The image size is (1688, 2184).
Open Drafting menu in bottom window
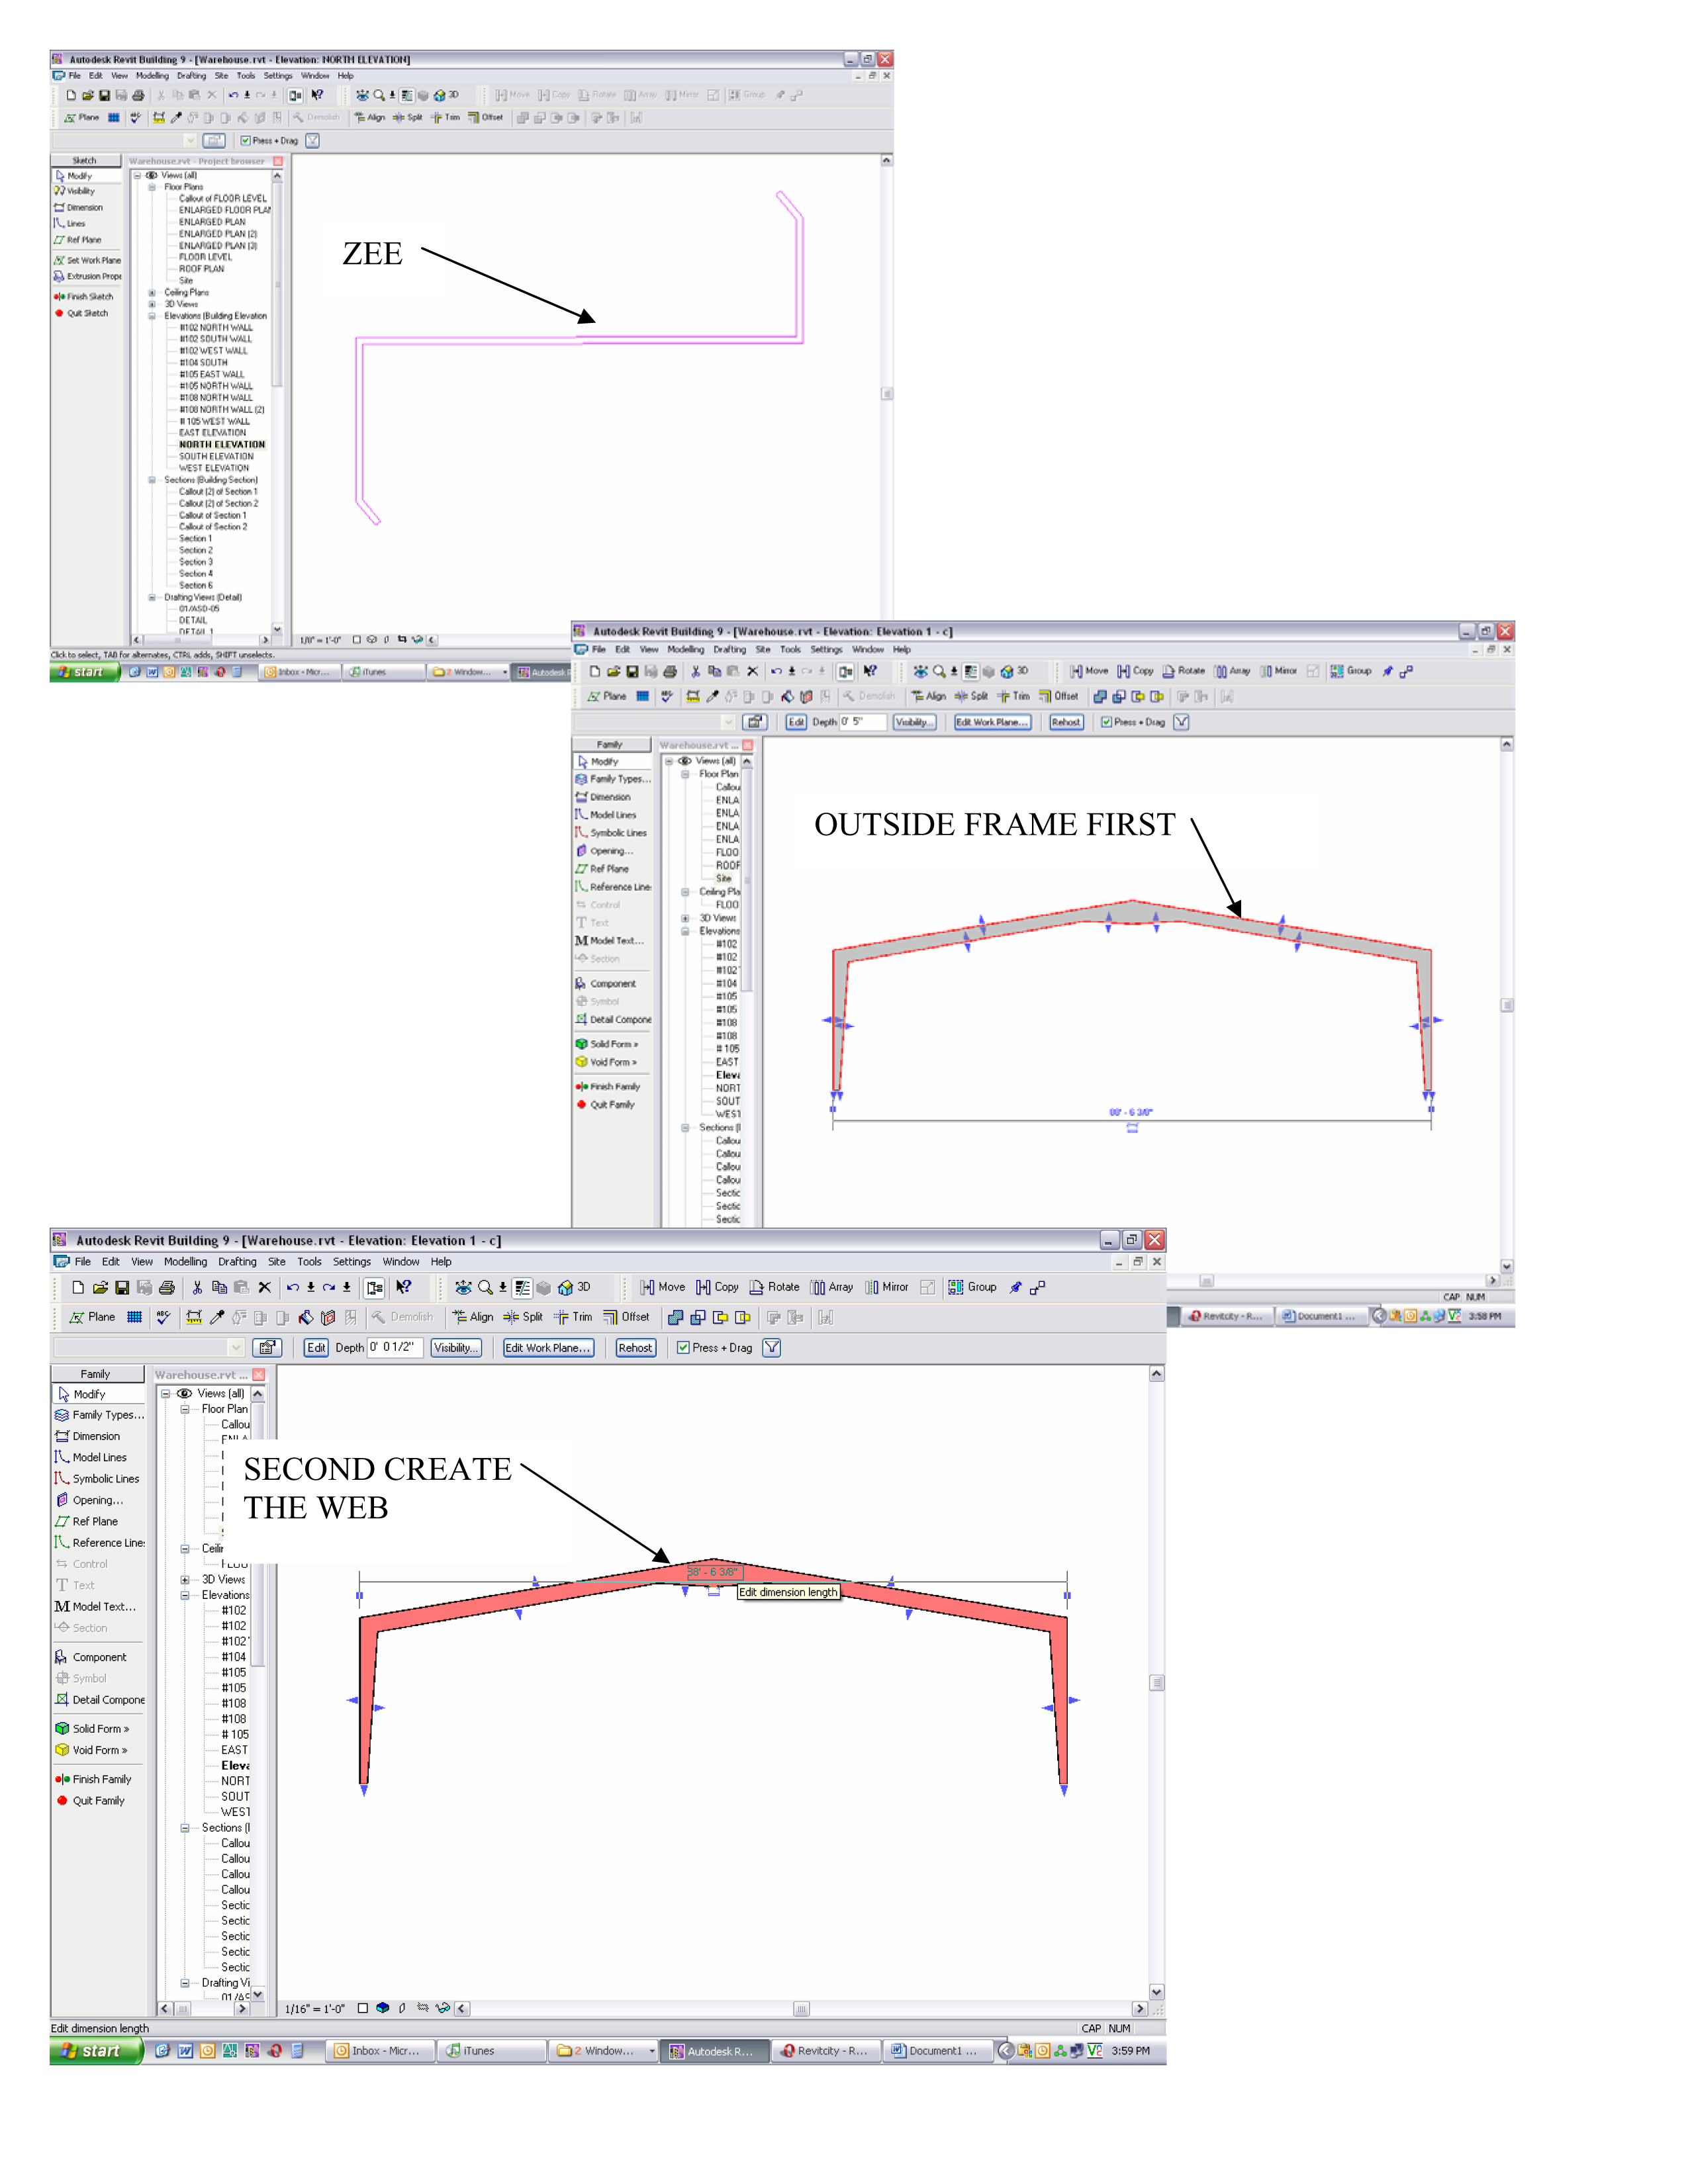pos(237,1262)
